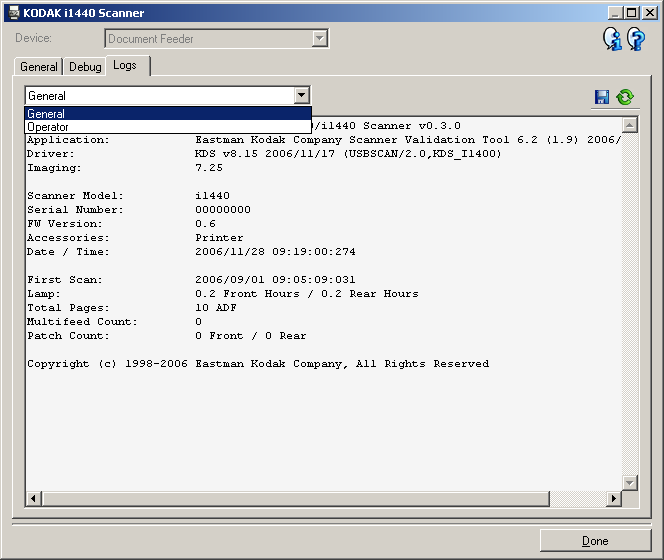664x560 pixels.
Task: Switch to the General tab
Action: coord(39,67)
